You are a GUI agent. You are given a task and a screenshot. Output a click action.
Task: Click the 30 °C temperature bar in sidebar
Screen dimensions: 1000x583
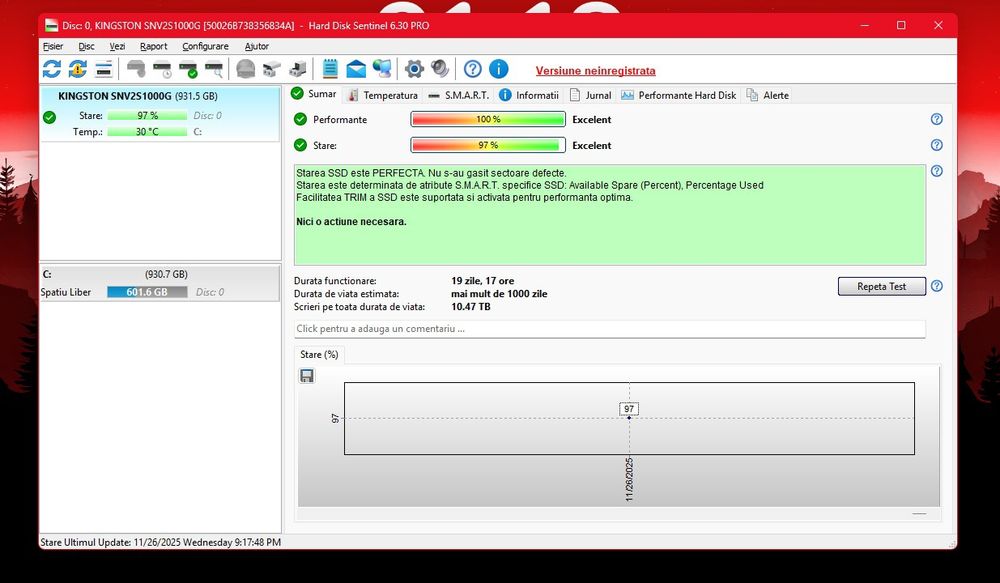pos(147,132)
